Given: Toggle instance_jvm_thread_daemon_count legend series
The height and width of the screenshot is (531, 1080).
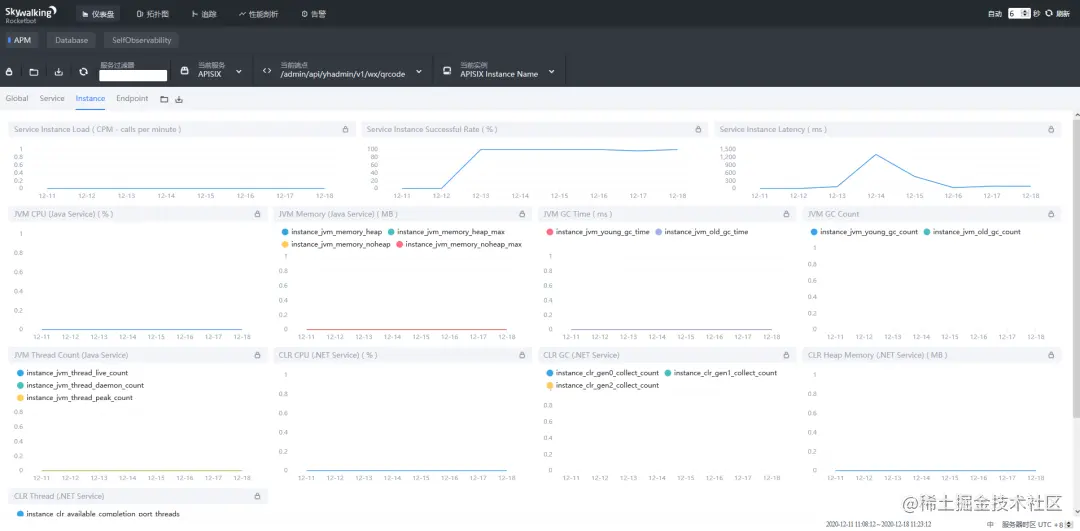Looking at the screenshot, I should 80,385.
